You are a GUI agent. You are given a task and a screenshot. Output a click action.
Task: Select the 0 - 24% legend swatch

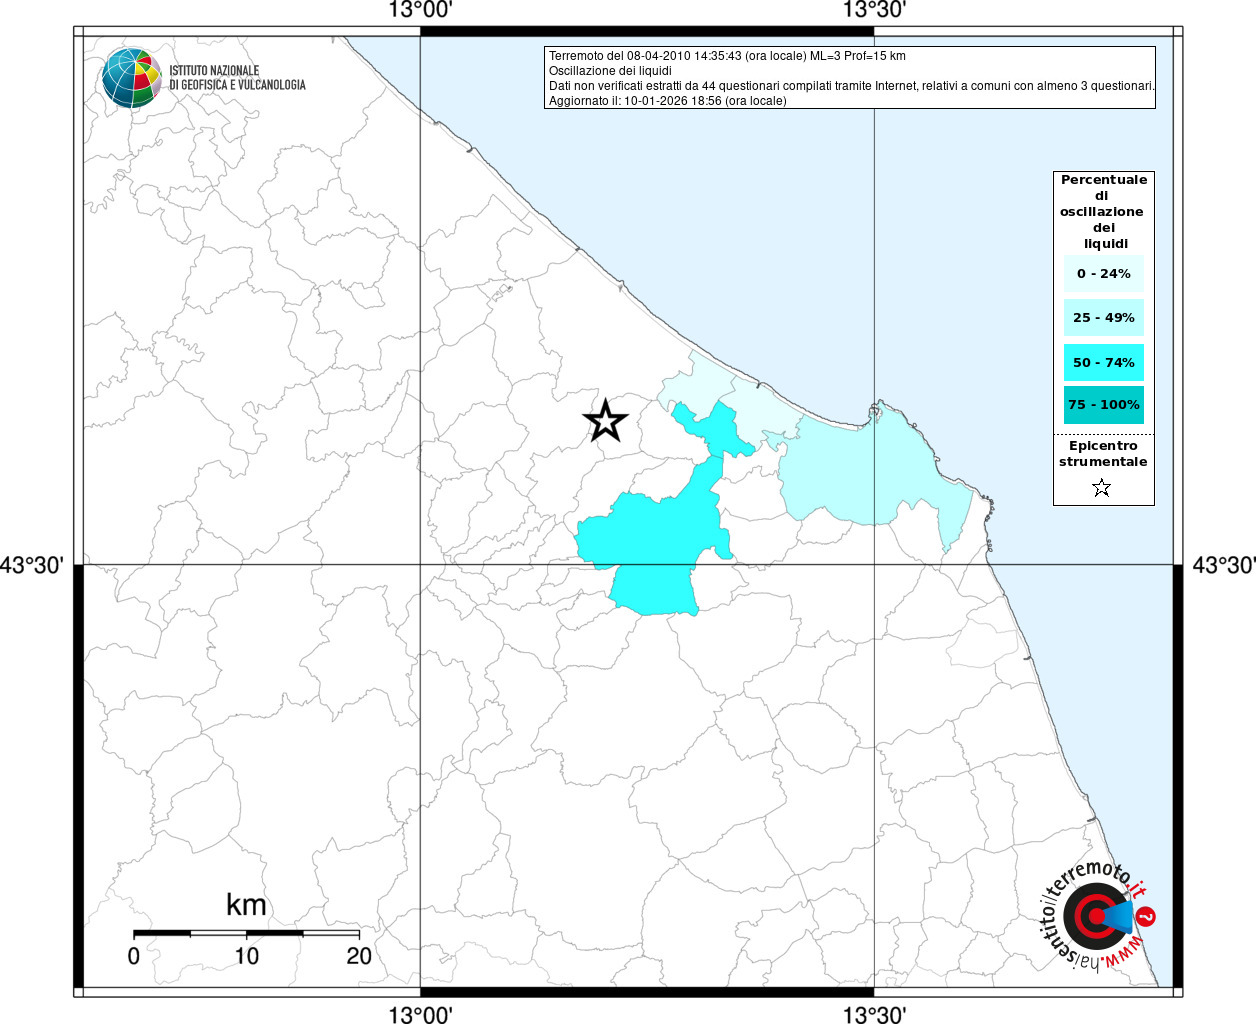(x=1103, y=274)
